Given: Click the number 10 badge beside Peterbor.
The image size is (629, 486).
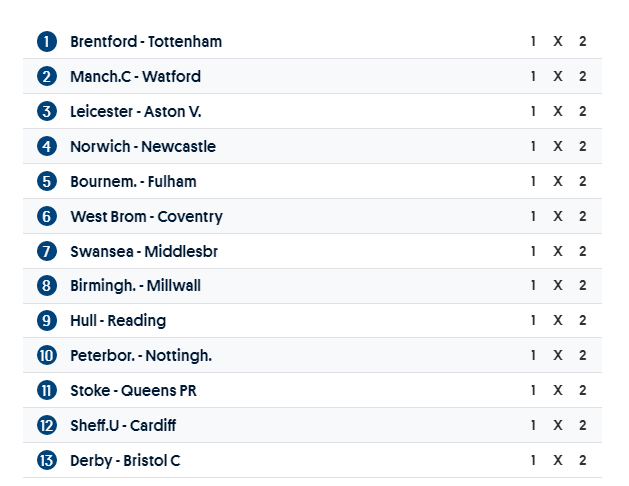Looking at the screenshot, I should (x=47, y=356).
